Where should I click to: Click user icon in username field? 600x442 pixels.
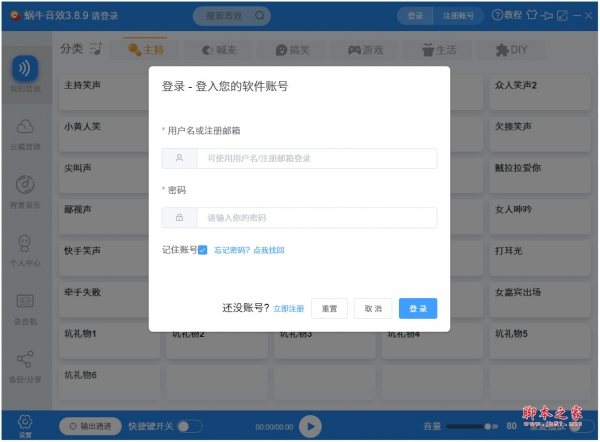click(179, 158)
